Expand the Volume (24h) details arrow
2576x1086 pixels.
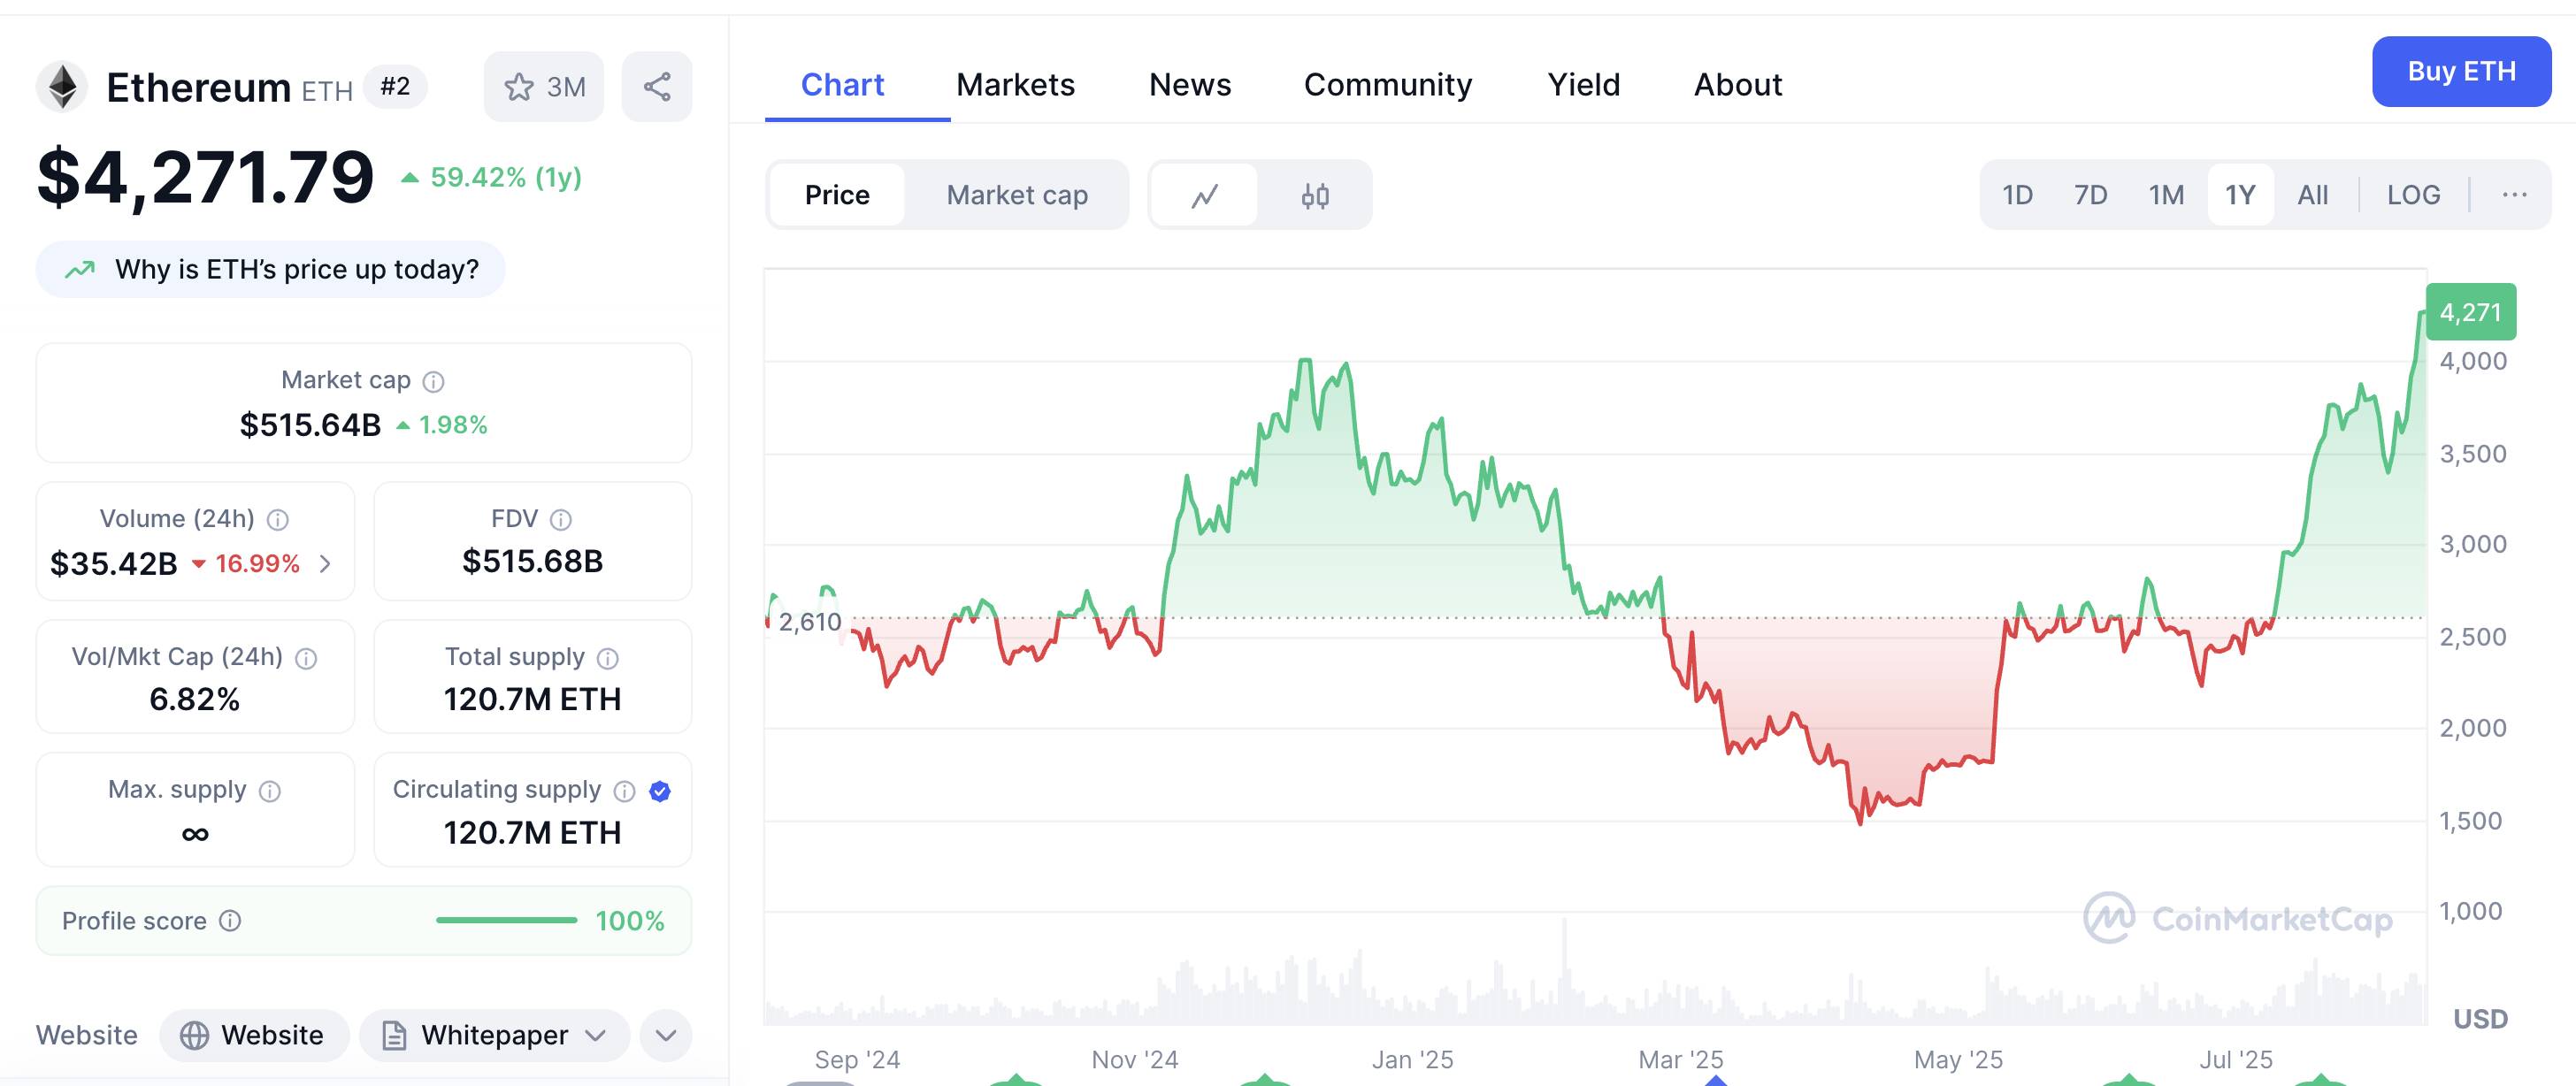pyautogui.click(x=325, y=564)
